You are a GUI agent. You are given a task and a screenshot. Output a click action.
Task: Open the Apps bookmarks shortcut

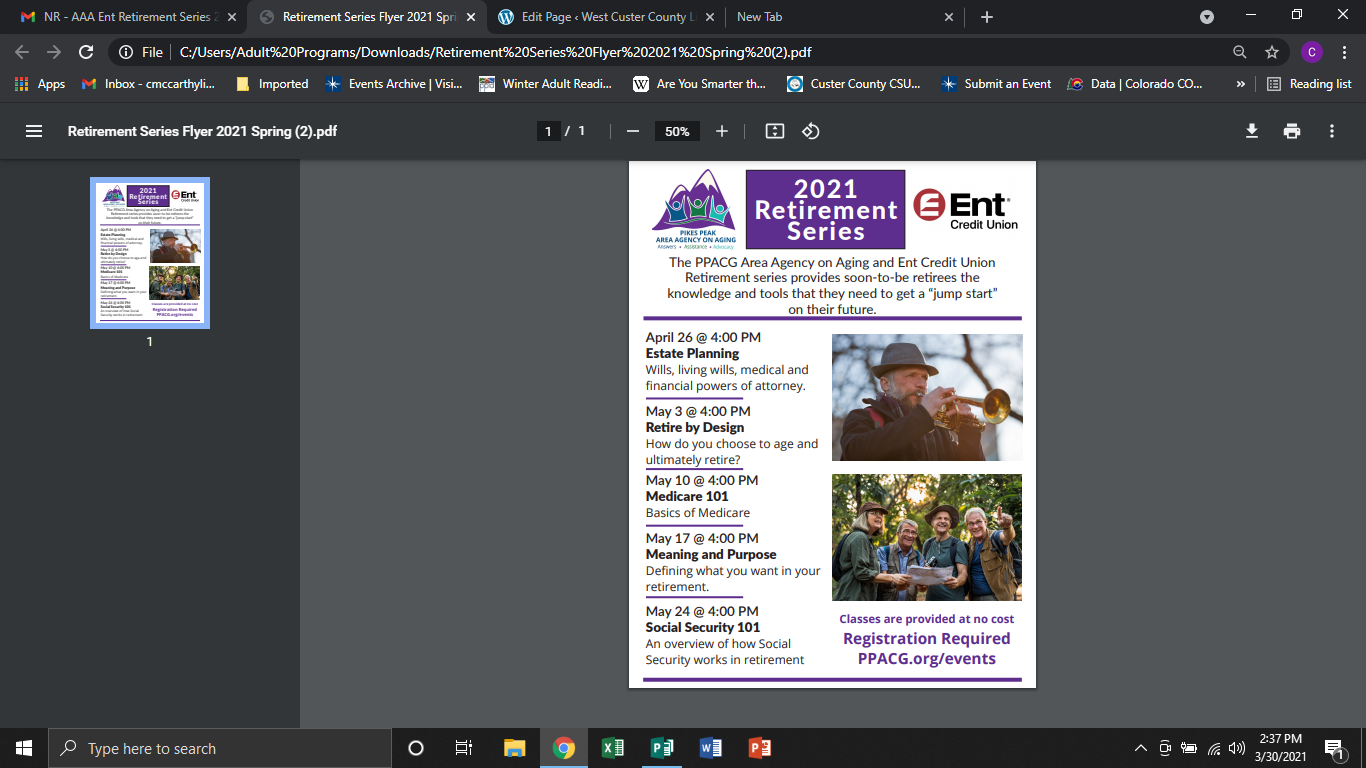click(x=41, y=84)
